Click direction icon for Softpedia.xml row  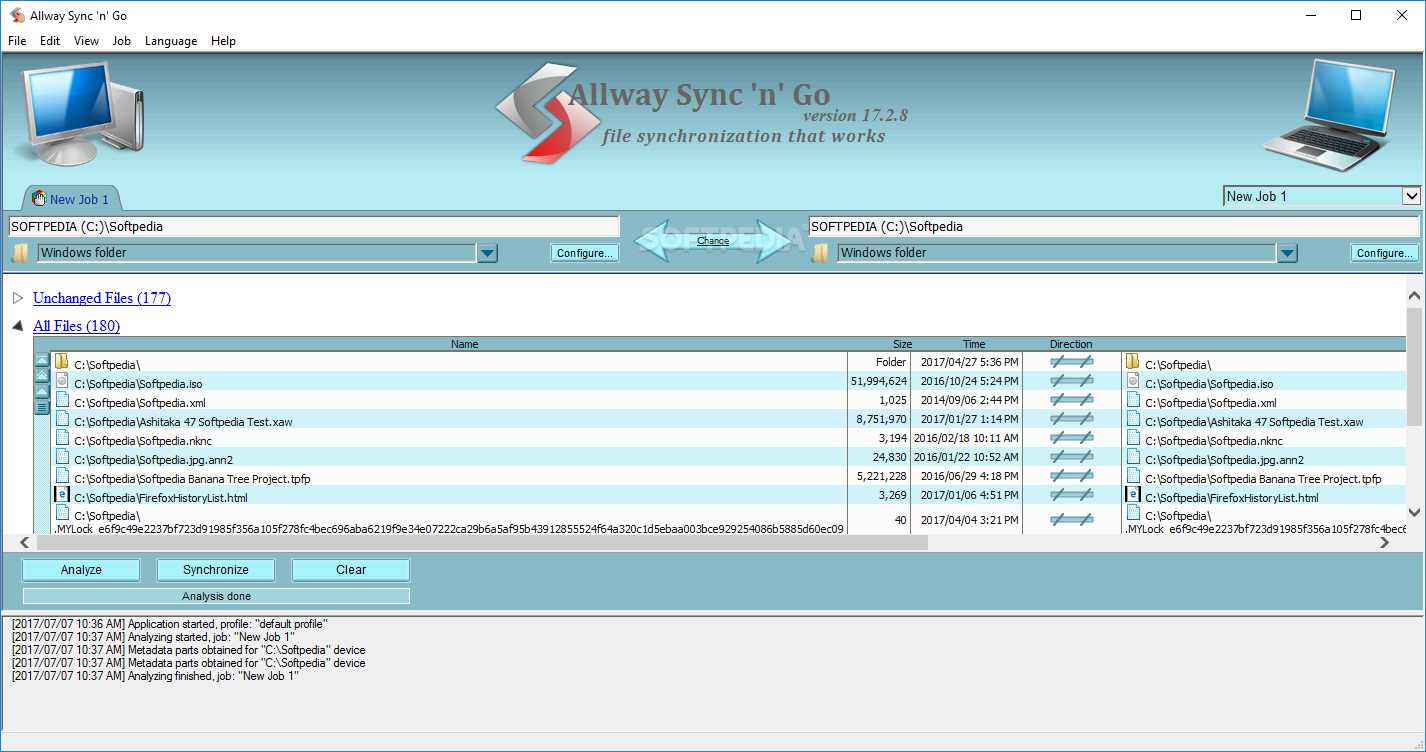1071,400
